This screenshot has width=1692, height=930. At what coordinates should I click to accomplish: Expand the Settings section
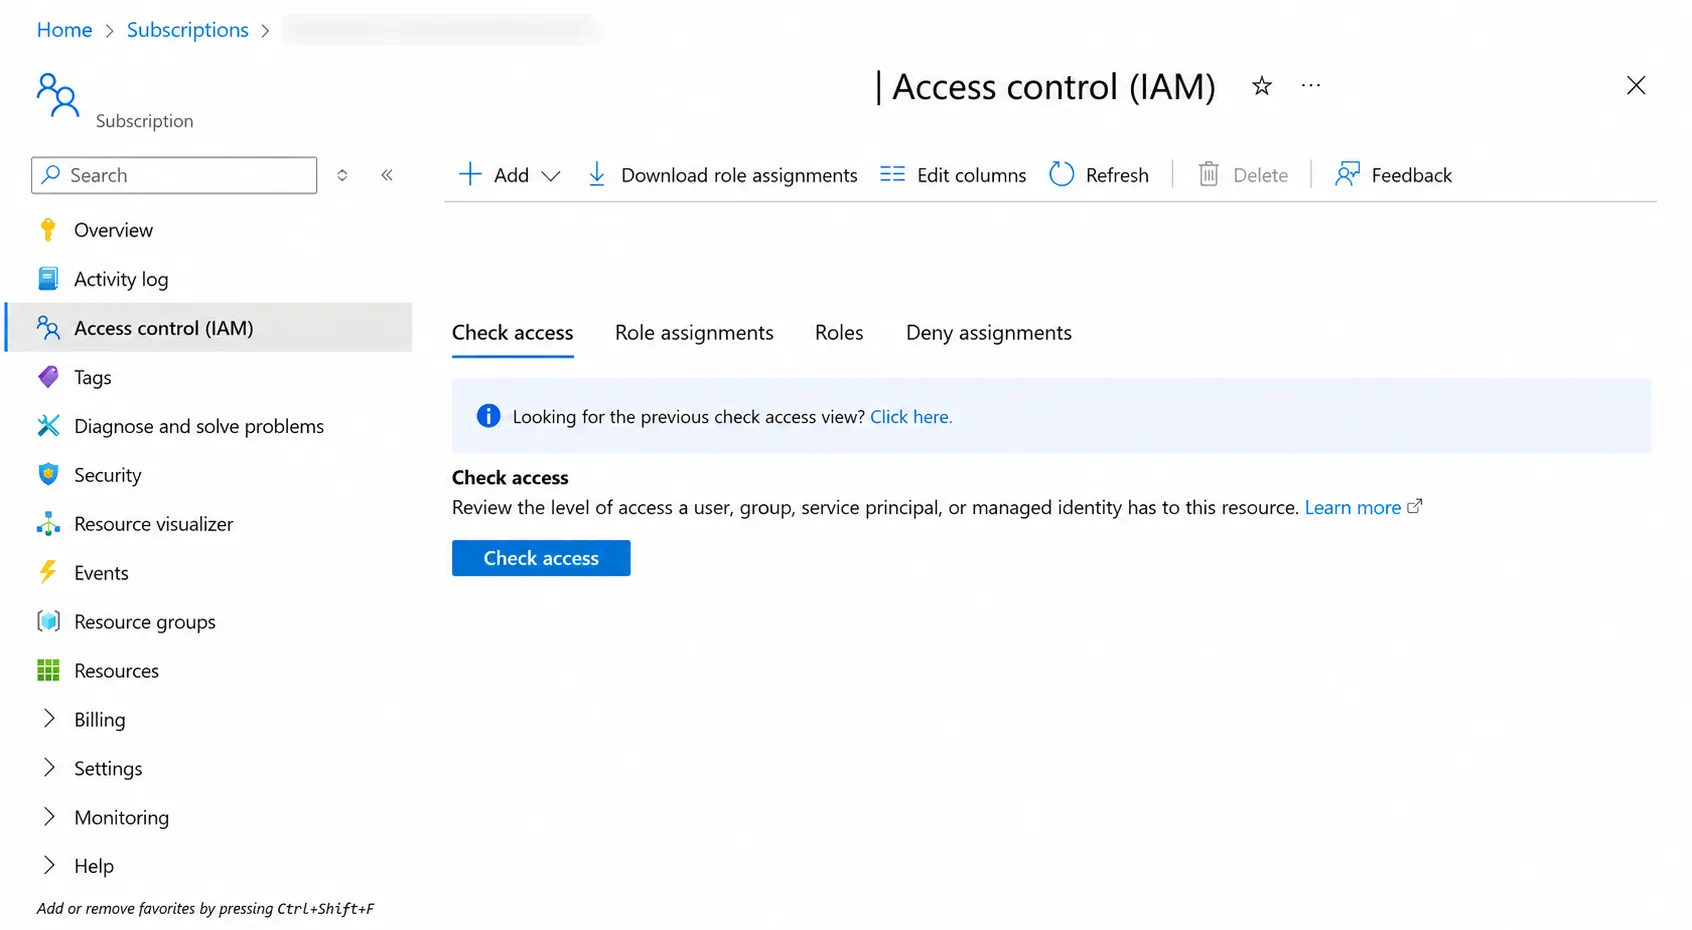49,768
